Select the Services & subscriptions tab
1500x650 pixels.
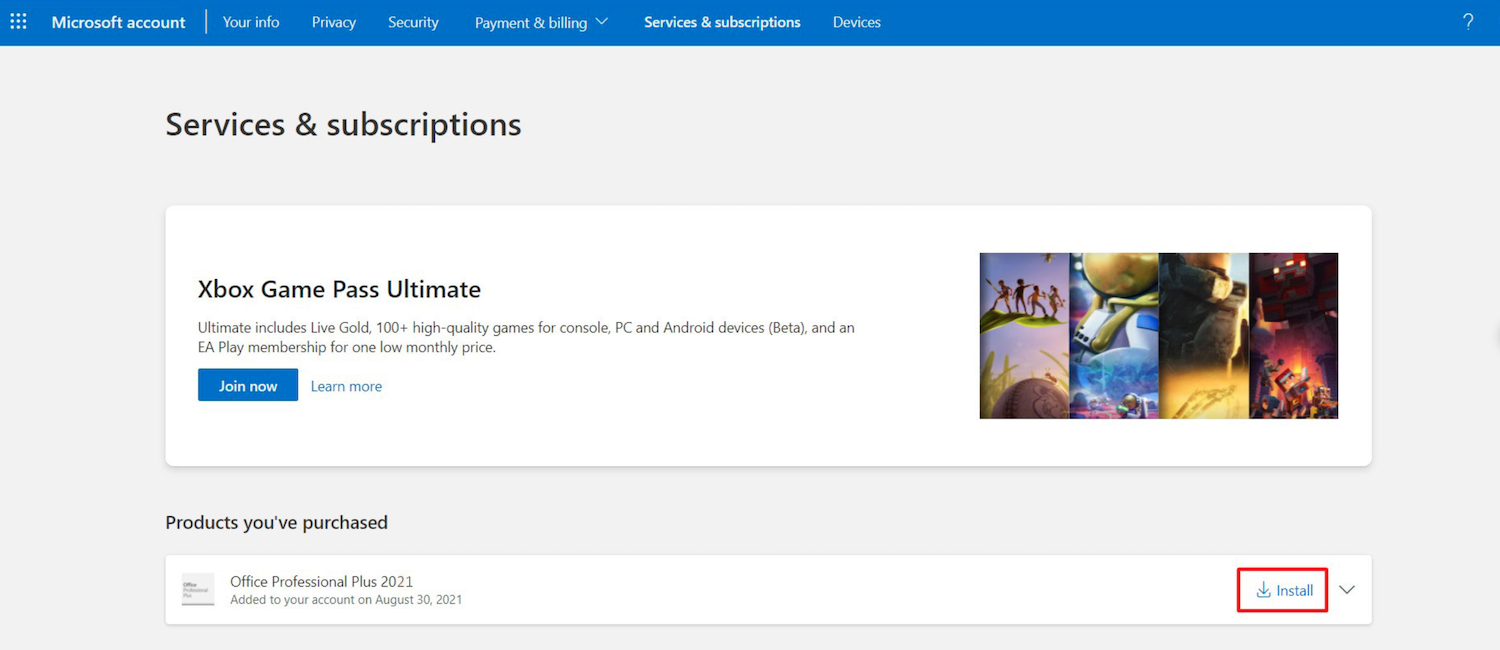tap(722, 22)
